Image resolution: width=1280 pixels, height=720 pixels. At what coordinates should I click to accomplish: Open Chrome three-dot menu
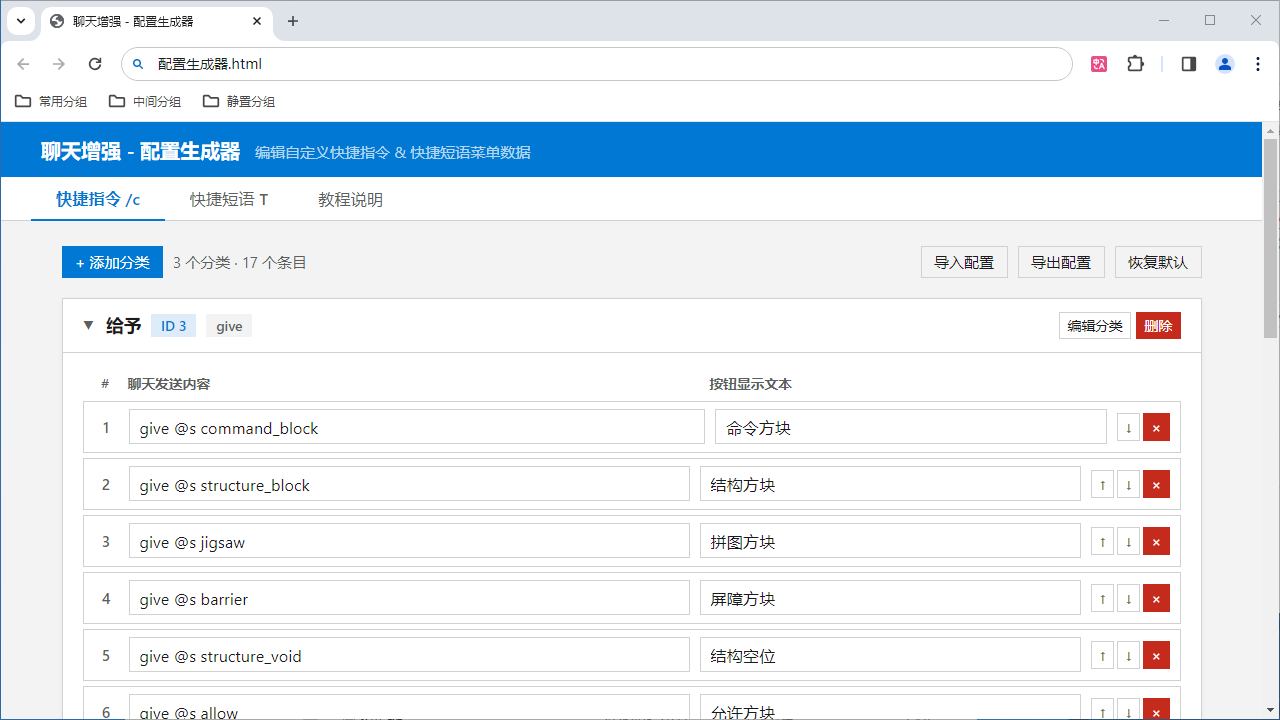pyautogui.click(x=1258, y=64)
